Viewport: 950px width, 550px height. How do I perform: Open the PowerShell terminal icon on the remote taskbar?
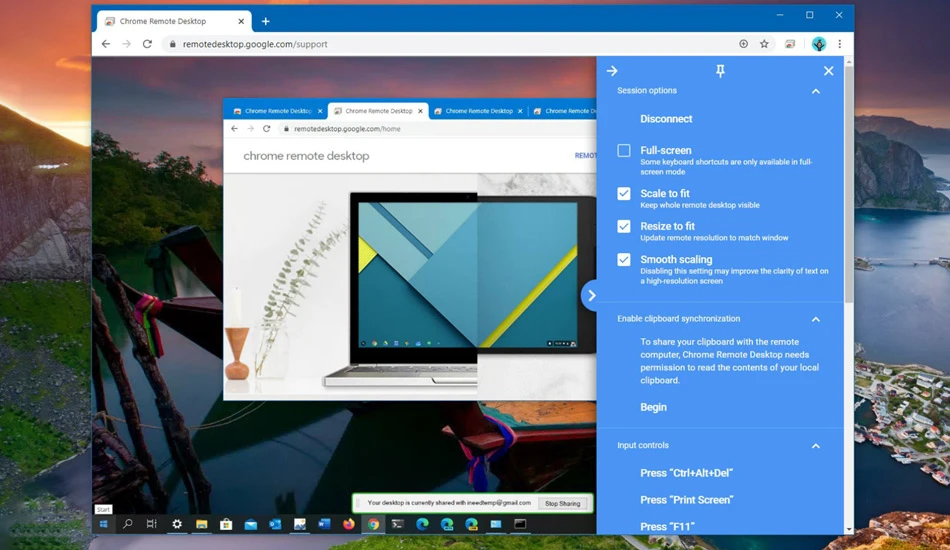397,524
